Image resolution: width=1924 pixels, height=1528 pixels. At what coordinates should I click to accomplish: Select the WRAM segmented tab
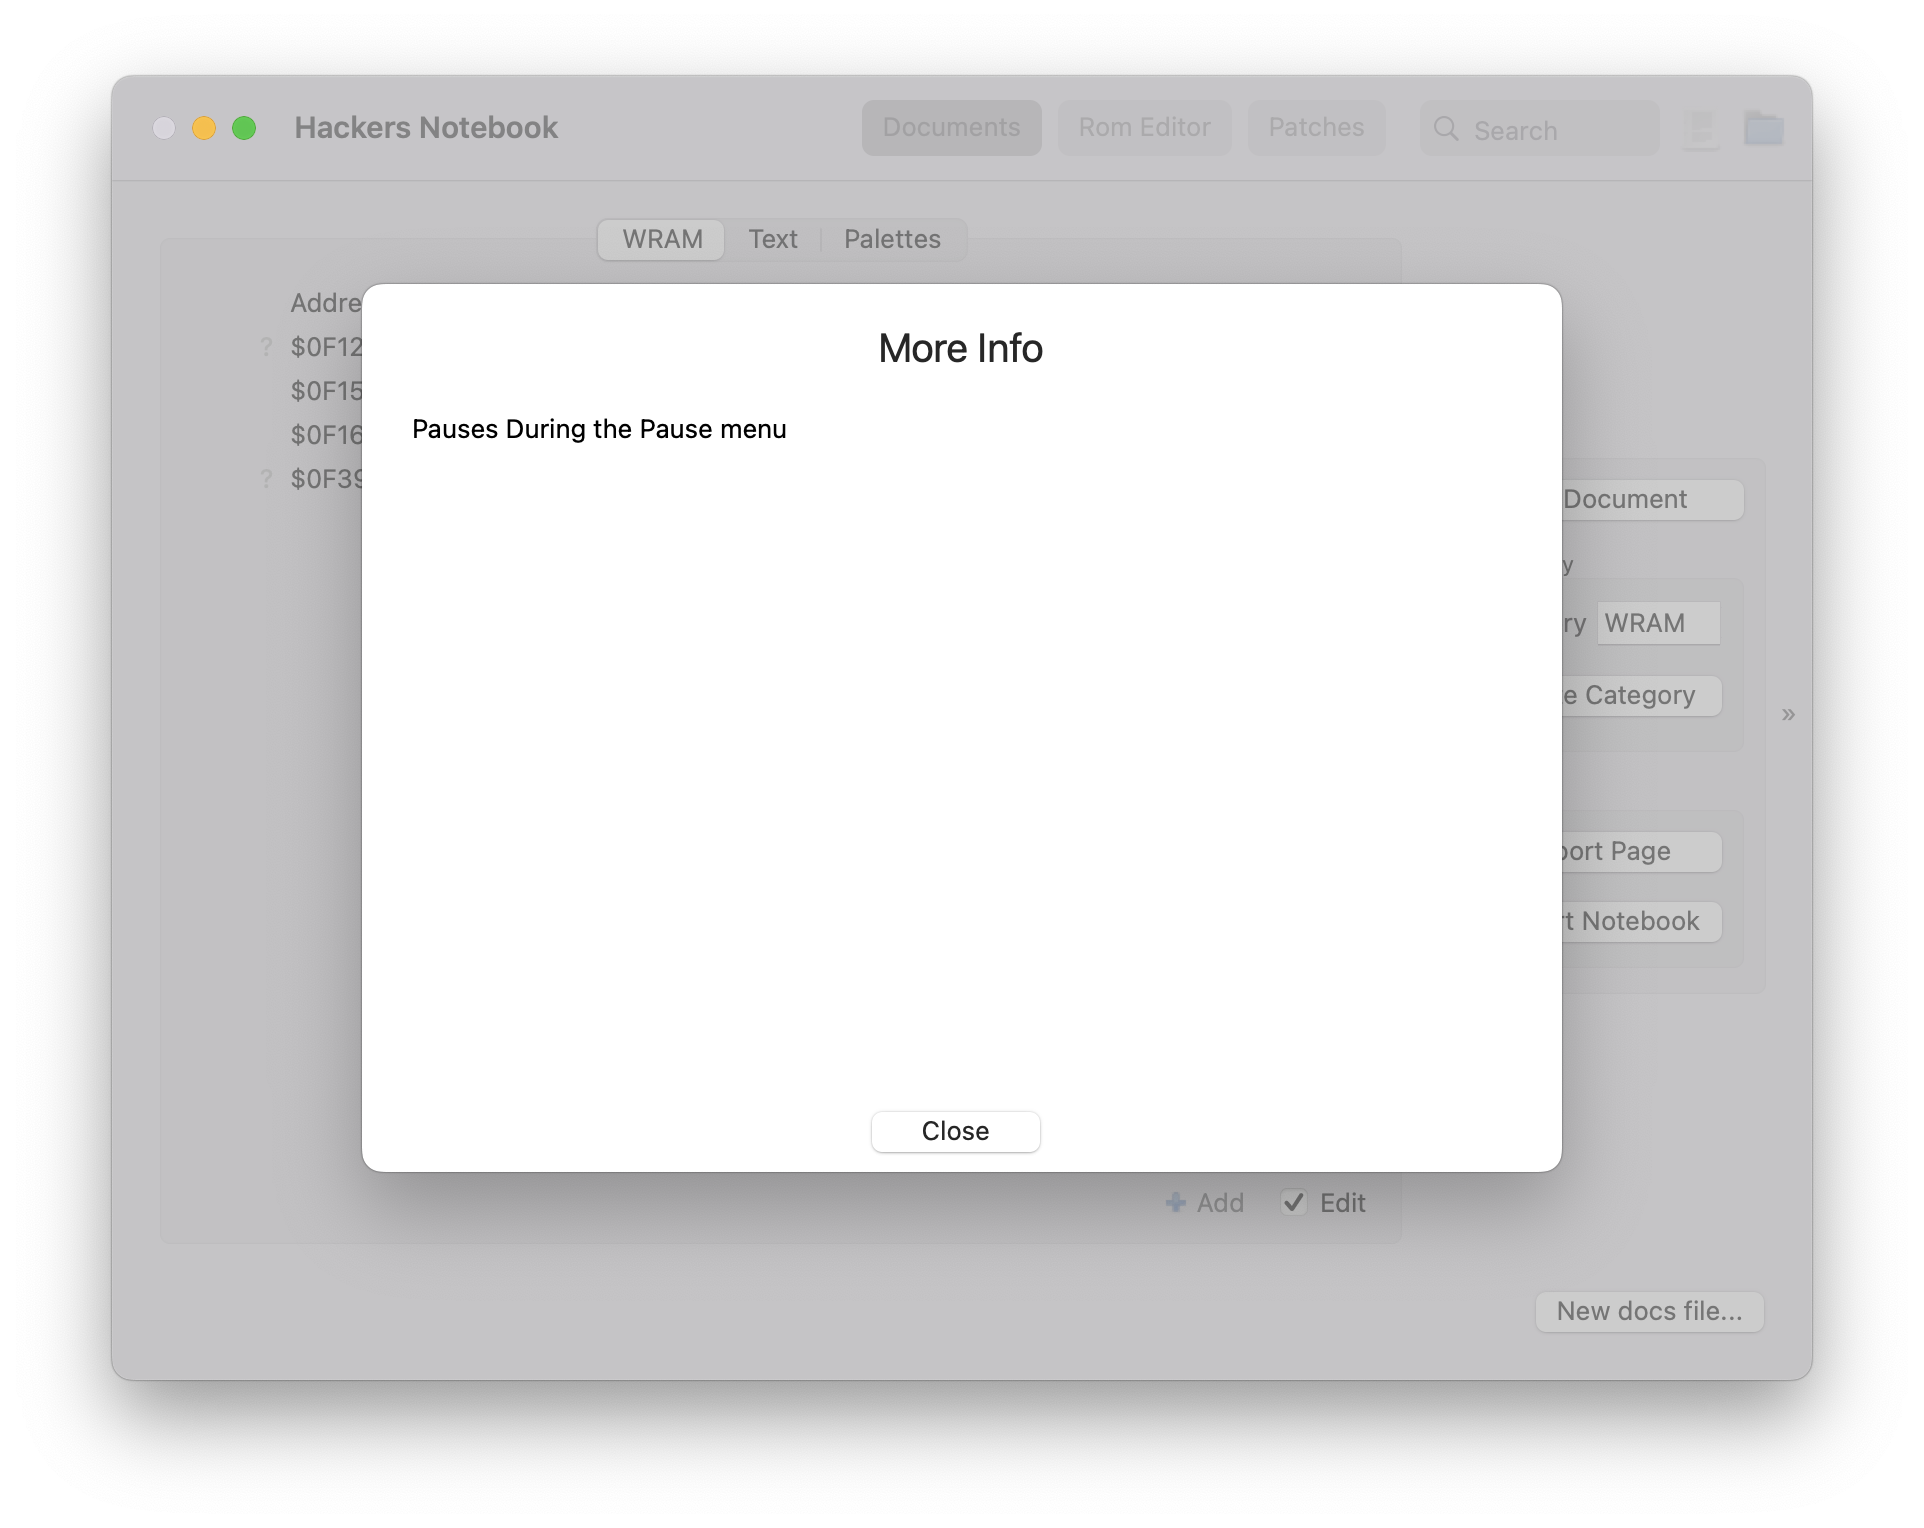[x=661, y=239]
